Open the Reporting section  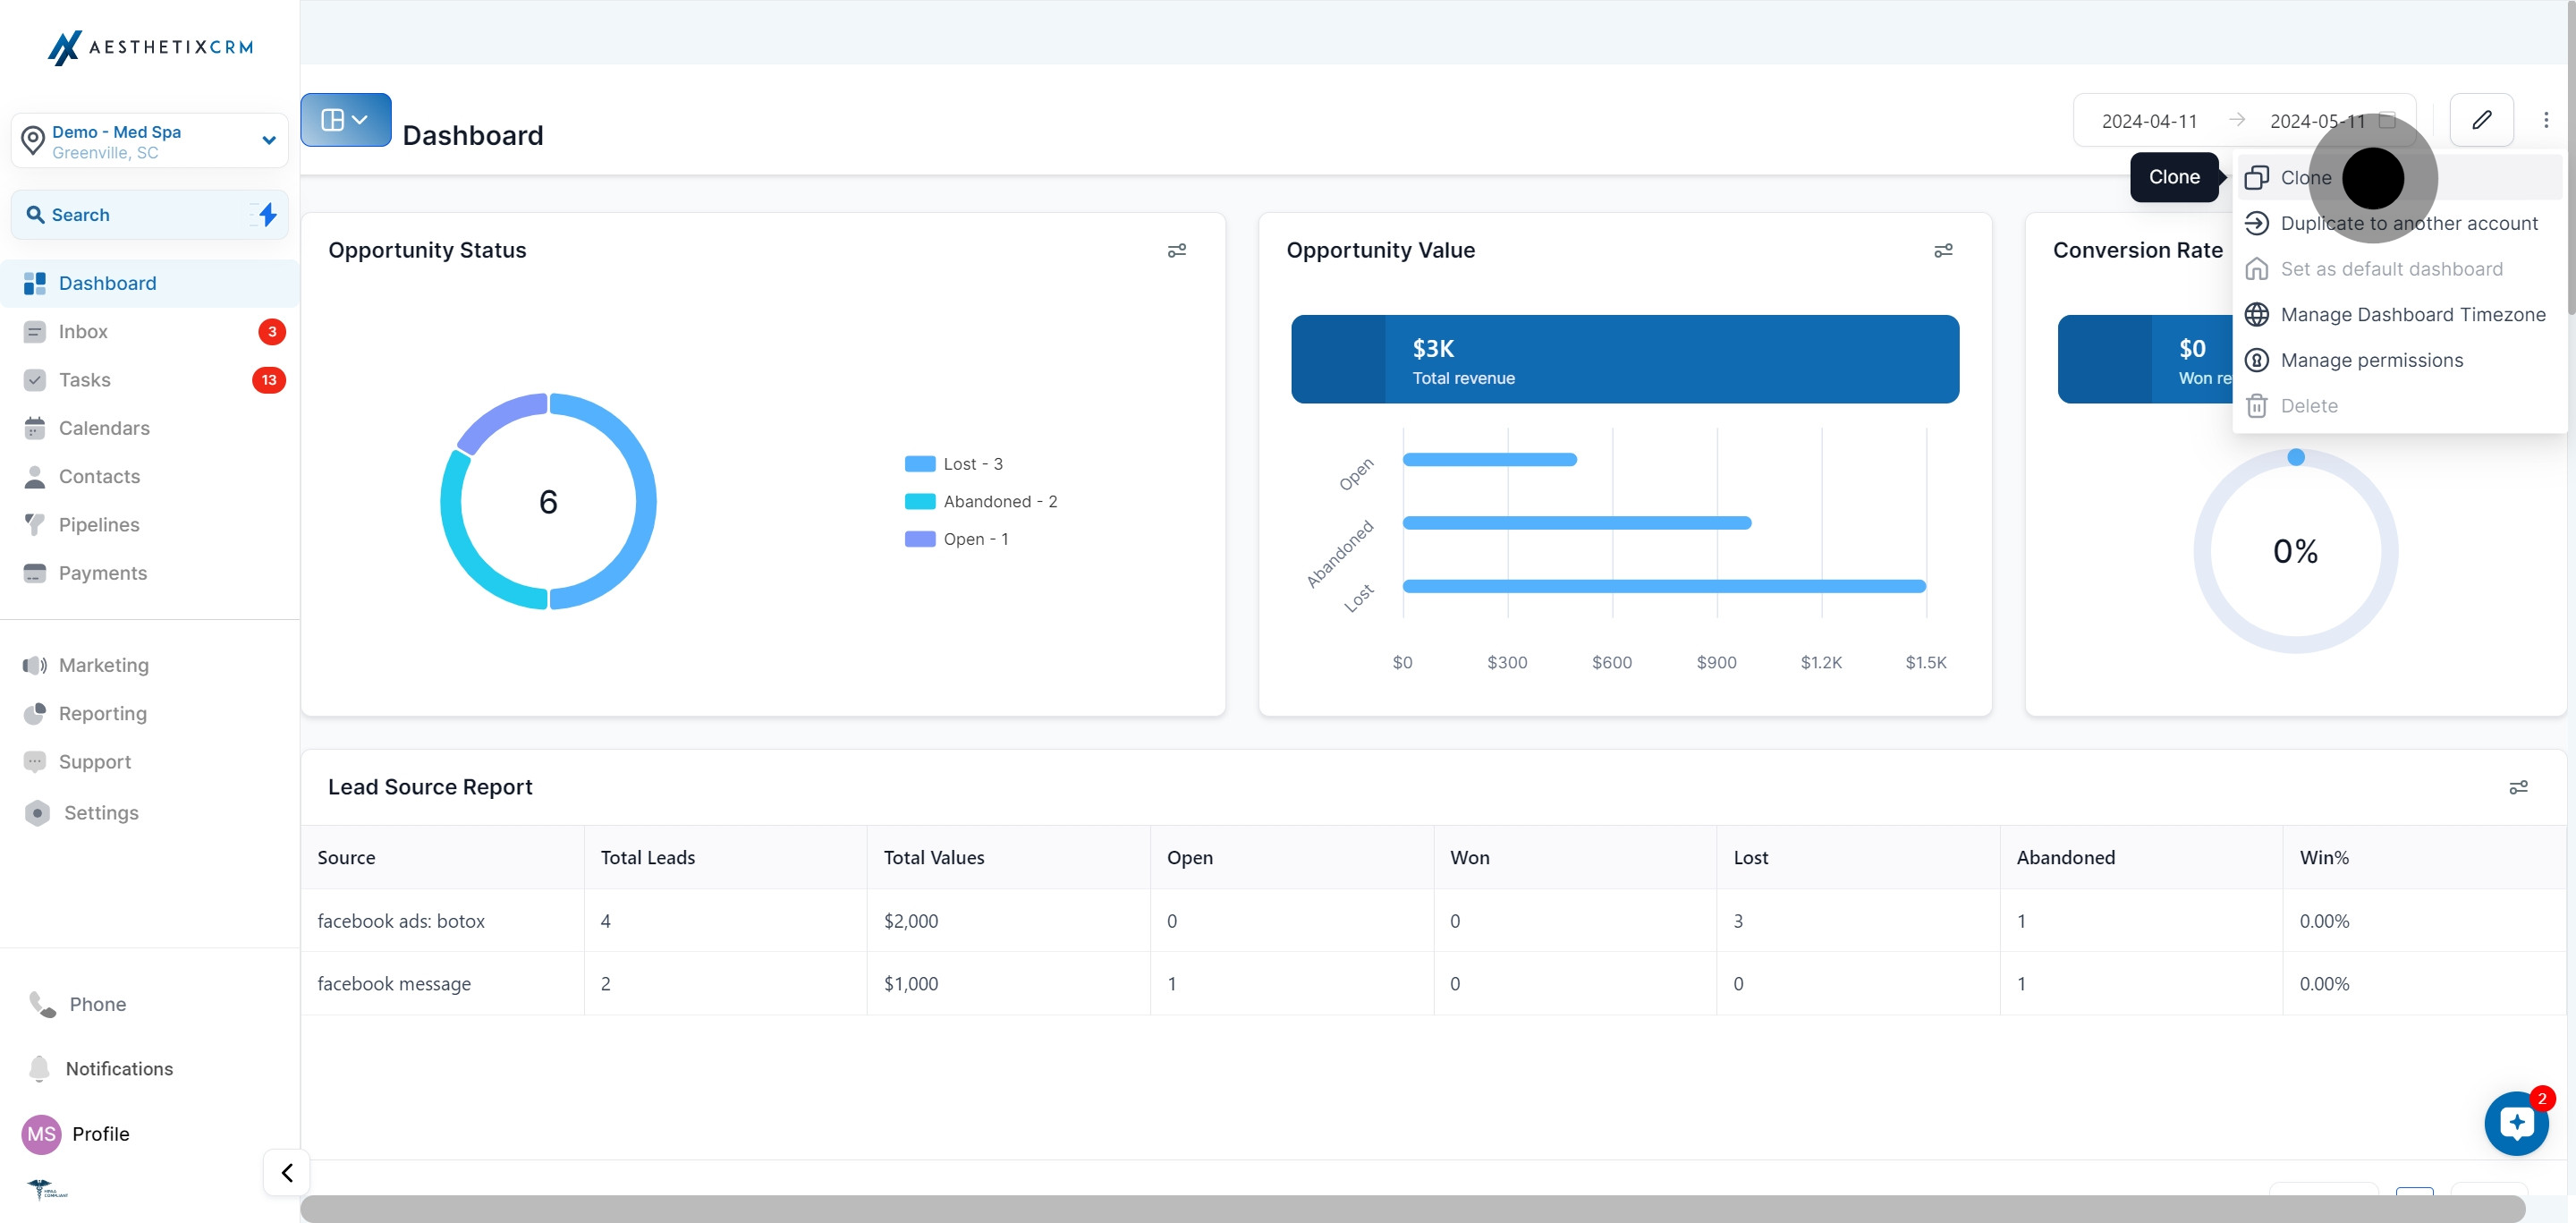(103, 714)
